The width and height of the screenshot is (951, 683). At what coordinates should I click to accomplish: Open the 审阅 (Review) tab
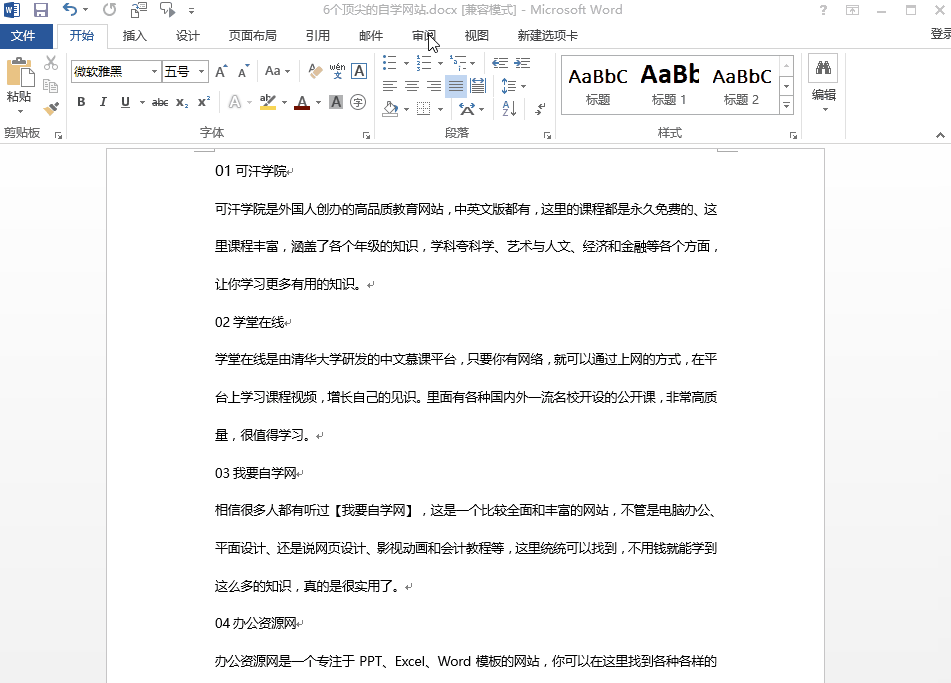[x=423, y=36]
